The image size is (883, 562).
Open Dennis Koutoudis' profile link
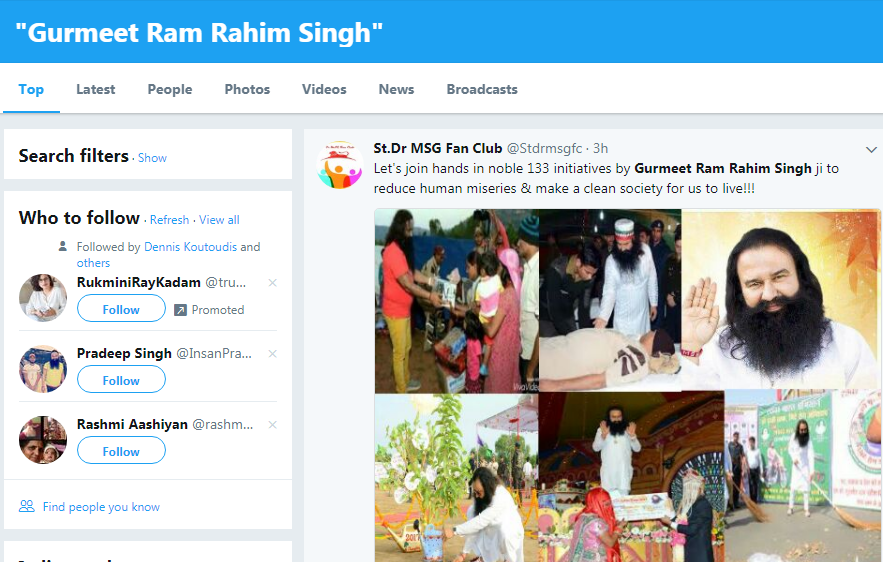(190, 247)
